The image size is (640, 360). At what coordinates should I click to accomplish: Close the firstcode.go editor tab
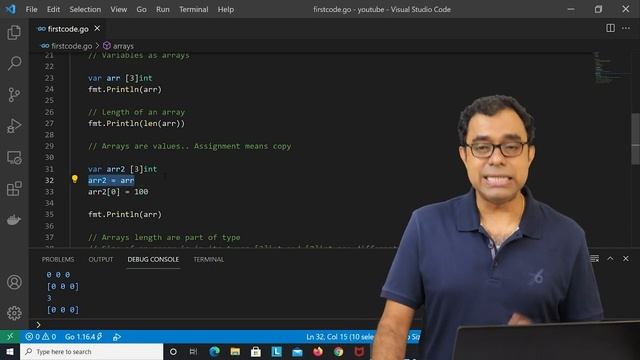tap(97, 28)
